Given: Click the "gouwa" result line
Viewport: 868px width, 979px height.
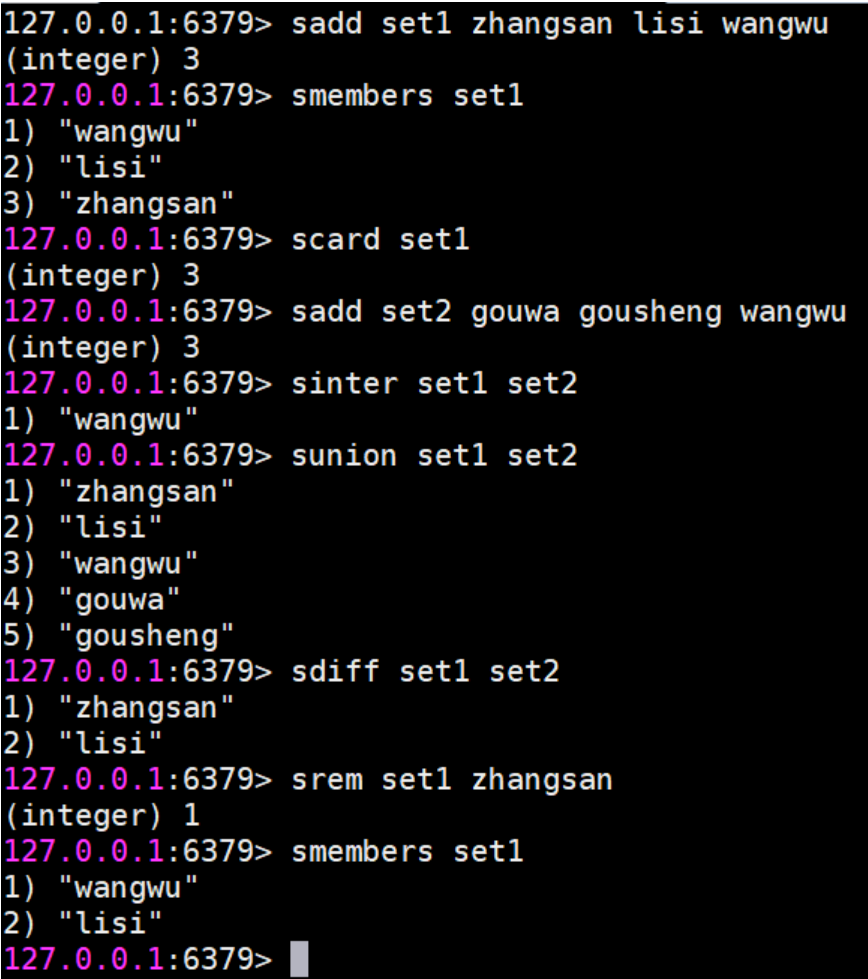Looking at the screenshot, I should (91, 601).
